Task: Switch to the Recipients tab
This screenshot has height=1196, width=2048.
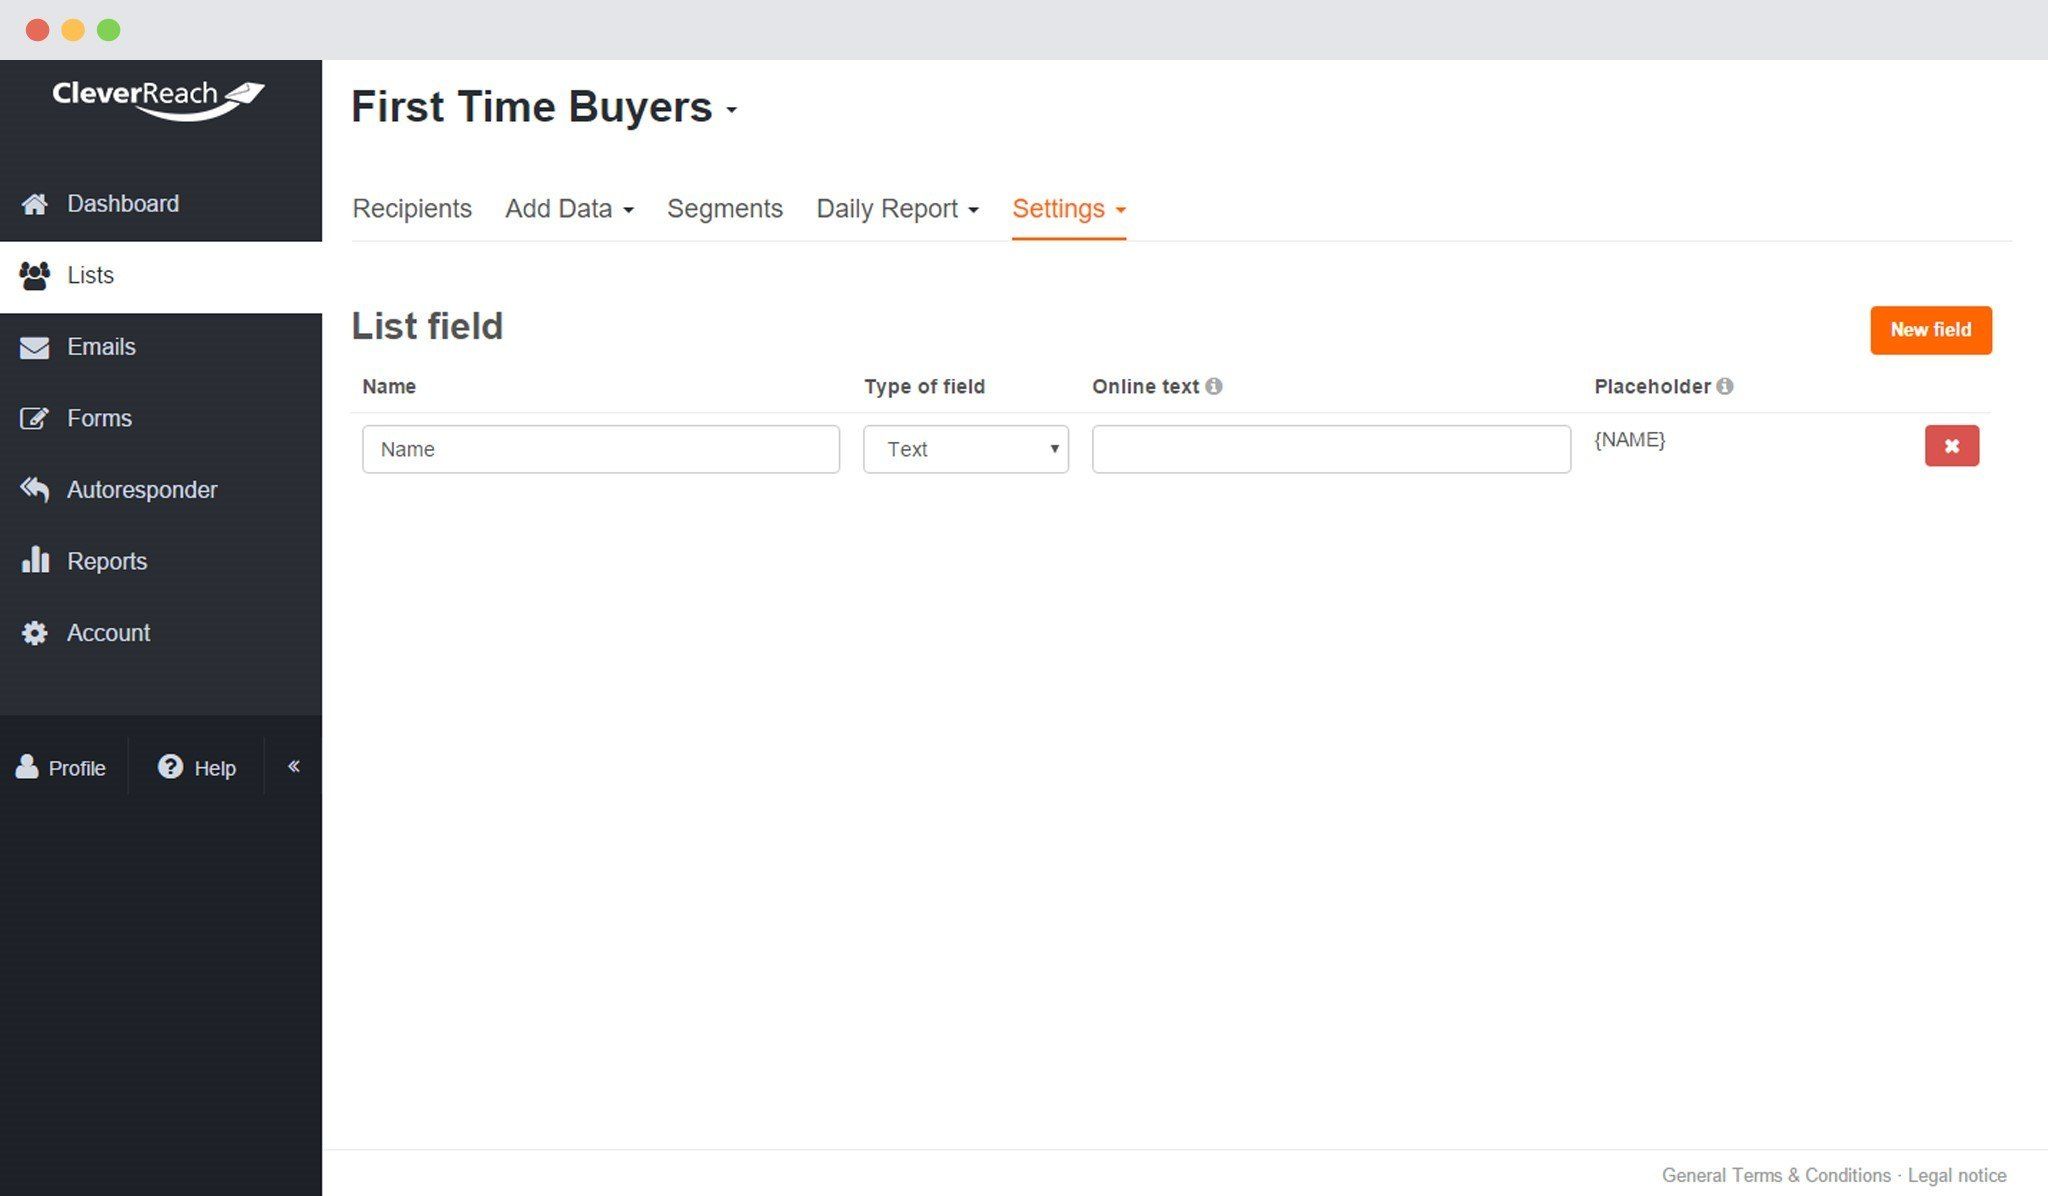Action: coord(412,209)
